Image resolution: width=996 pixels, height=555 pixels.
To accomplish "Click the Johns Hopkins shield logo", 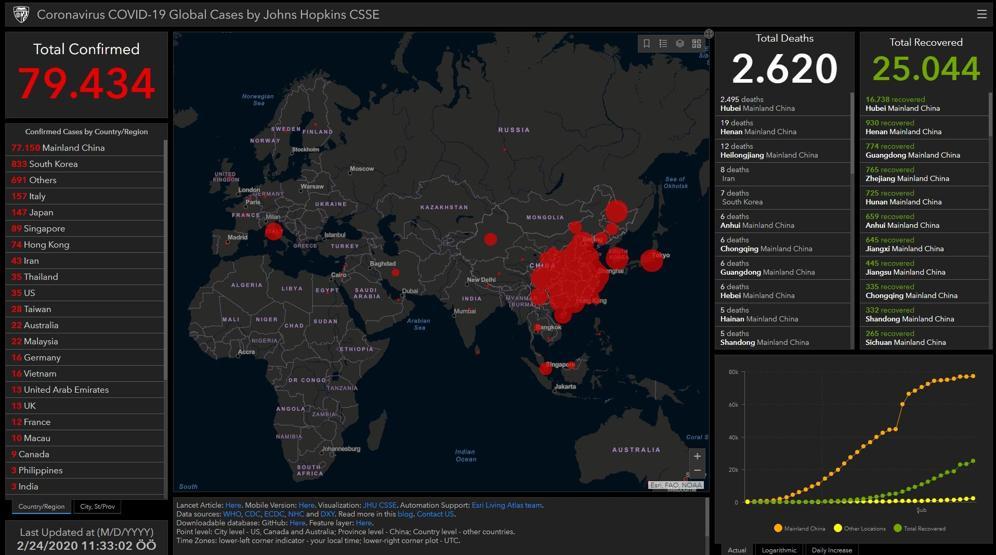I will 21,14.
